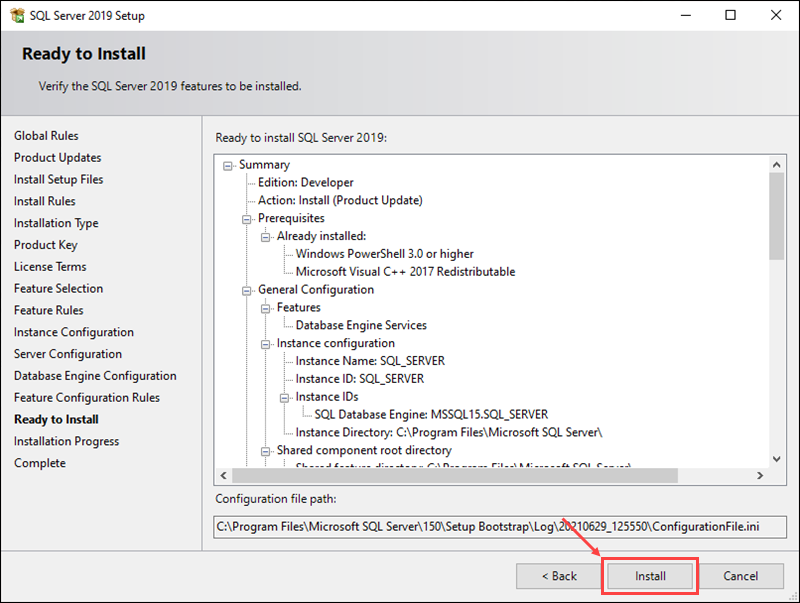Minimize the setup window
Image resolution: width=800 pixels, height=603 pixels.
[x=685, y=15]
